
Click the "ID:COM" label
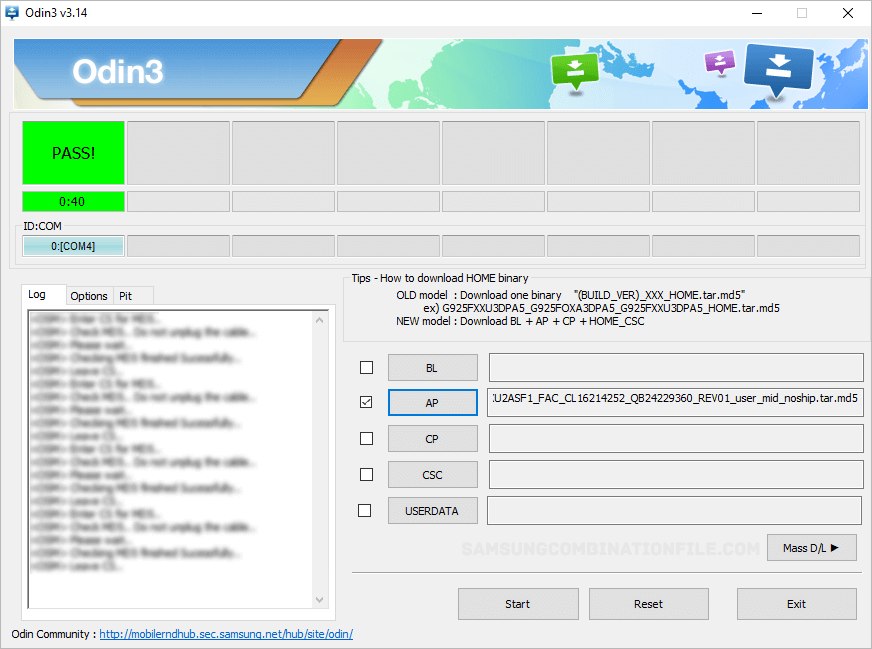pyautogui.click(x=42, y=226)
